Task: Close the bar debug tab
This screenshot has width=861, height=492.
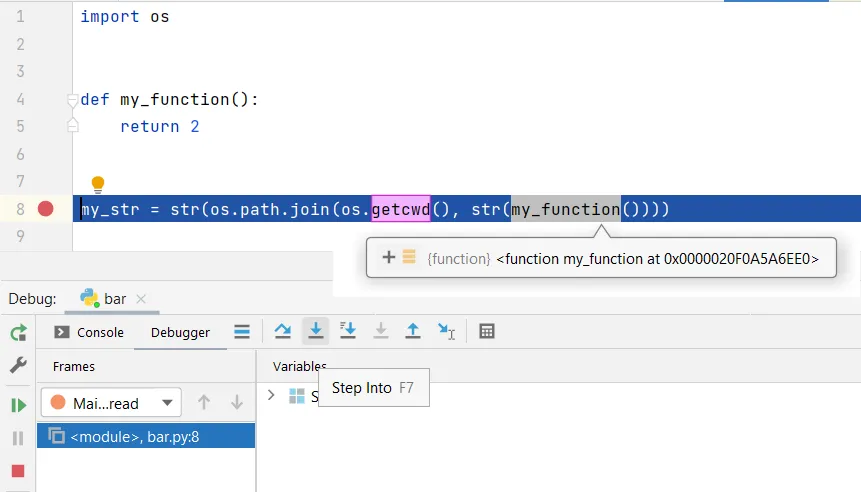Action: pos(141,299)
